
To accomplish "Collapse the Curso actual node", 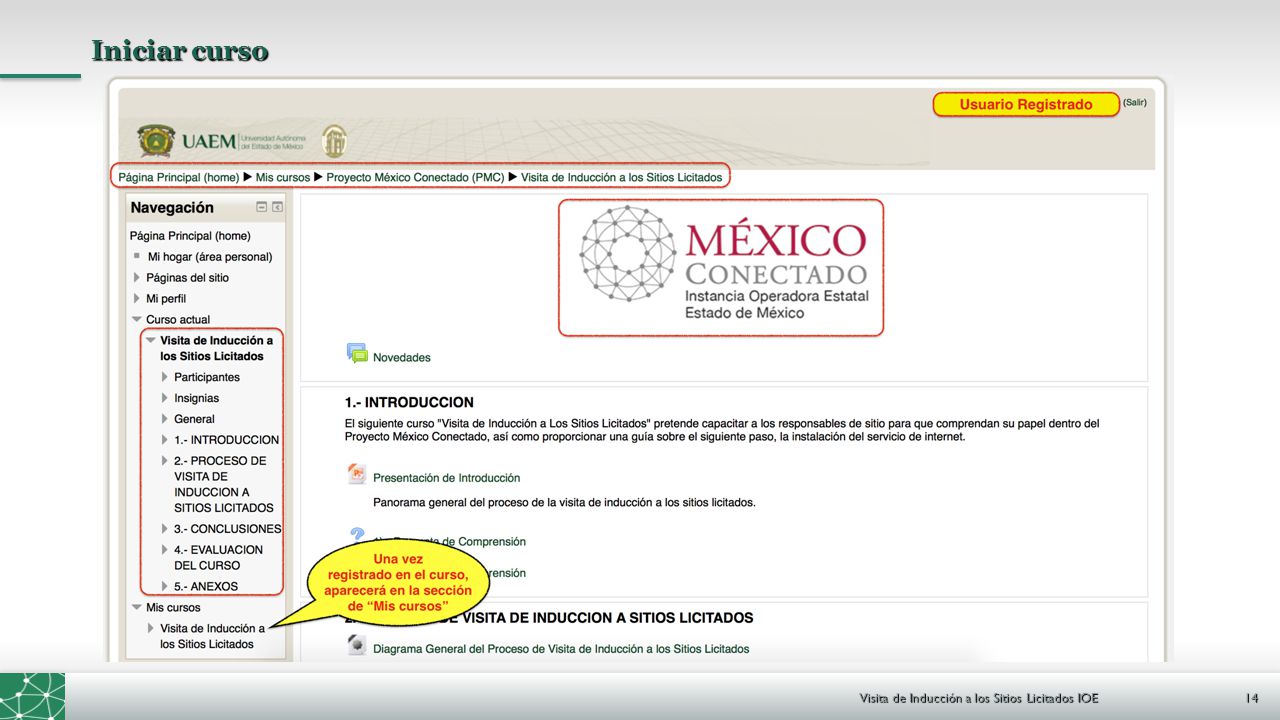I will (x=137, y=320).
